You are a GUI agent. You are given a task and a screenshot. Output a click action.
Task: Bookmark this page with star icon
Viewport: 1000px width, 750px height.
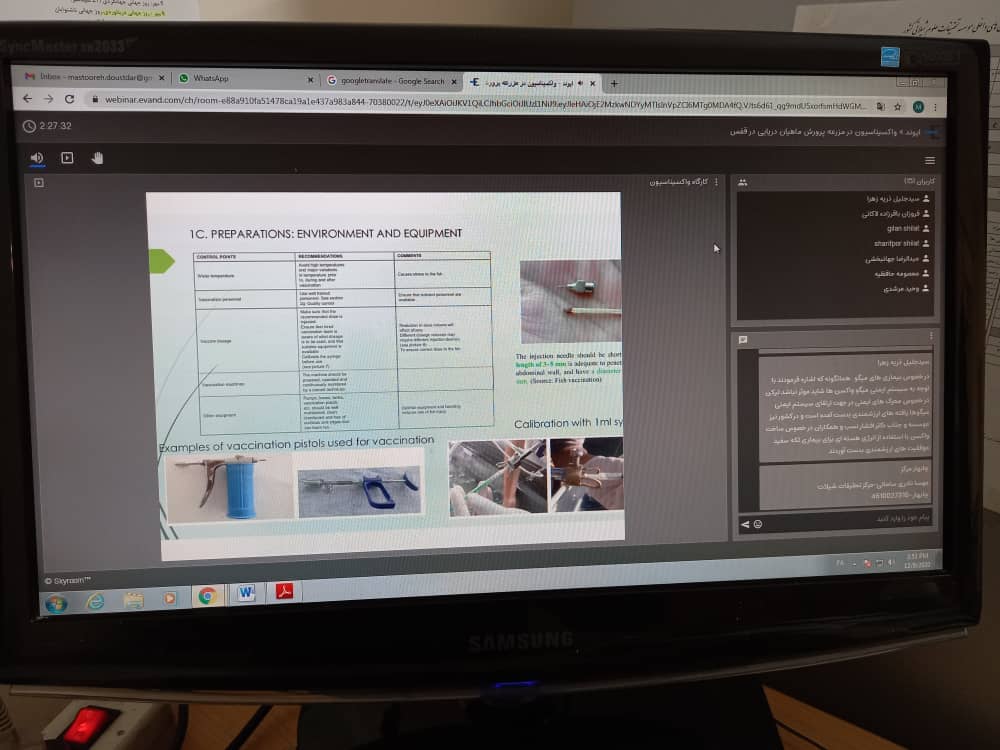click(x=898, y=106)
